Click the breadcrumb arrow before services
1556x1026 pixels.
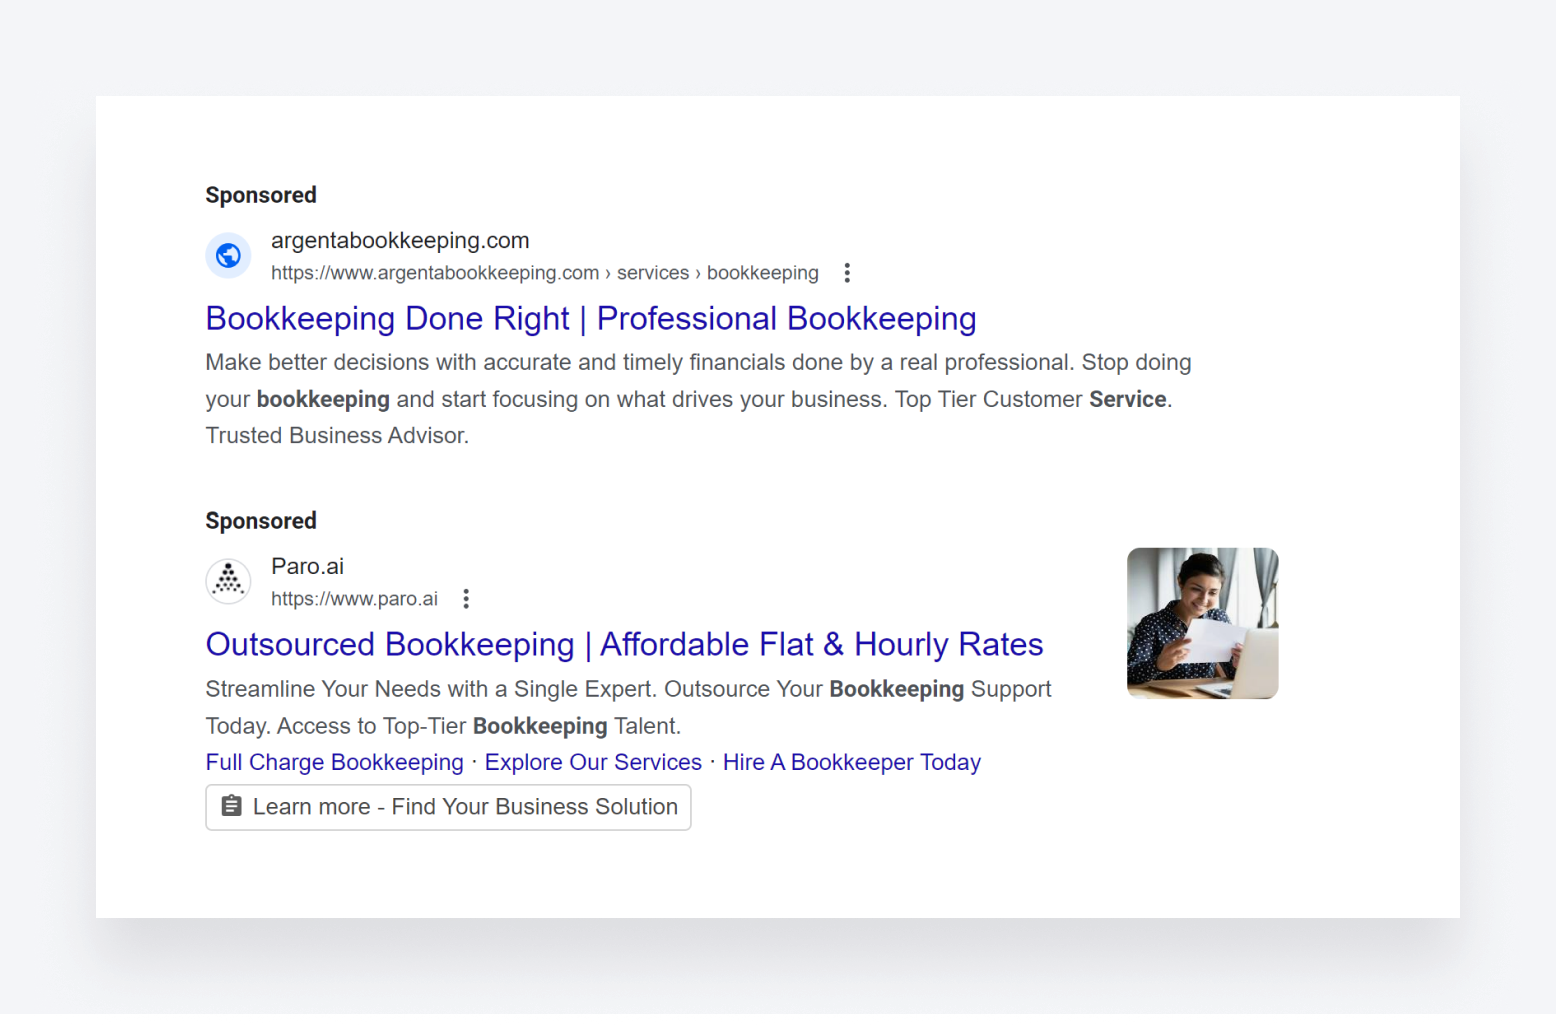pyautogui.click(x=607, y=272)
